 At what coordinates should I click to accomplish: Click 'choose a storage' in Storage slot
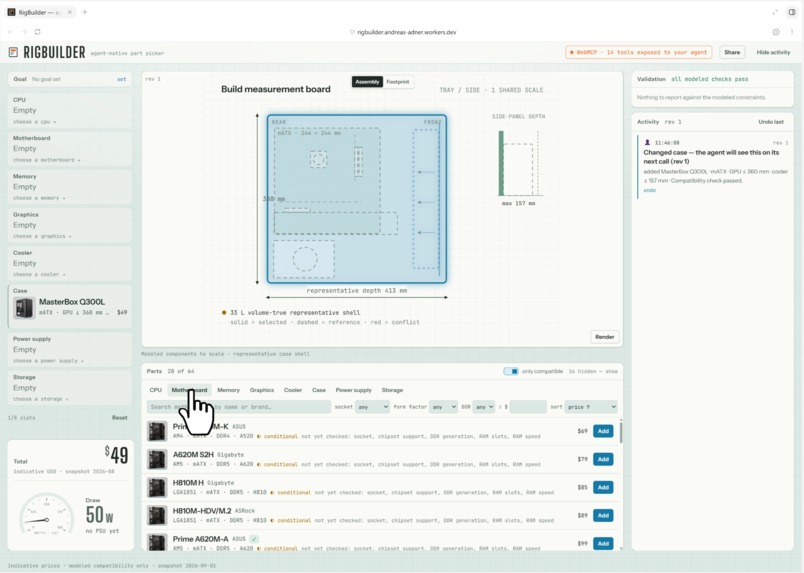point(40,399)
